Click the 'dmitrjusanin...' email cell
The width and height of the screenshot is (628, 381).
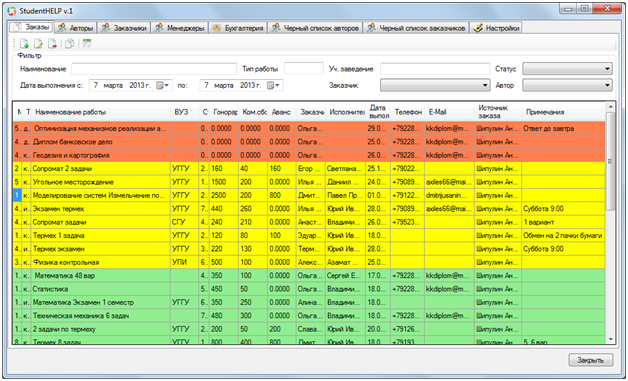tap(449, 196)
